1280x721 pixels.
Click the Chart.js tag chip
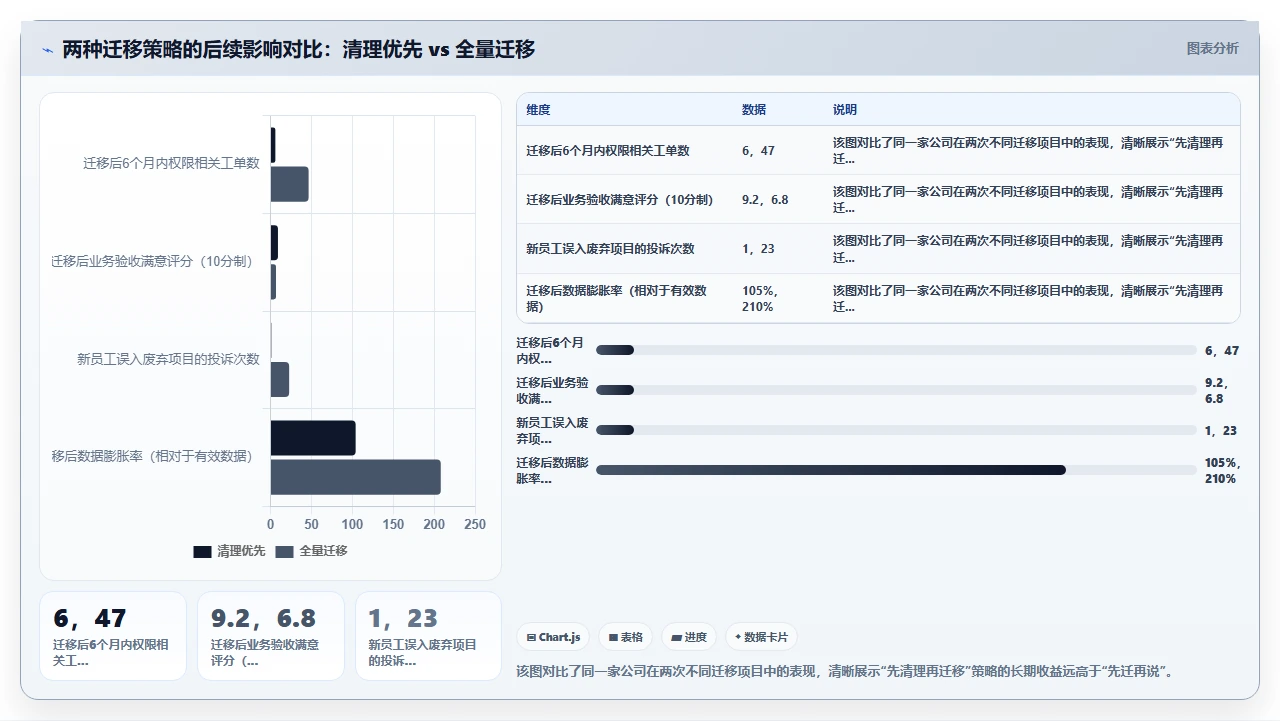[x=553, y=637]
